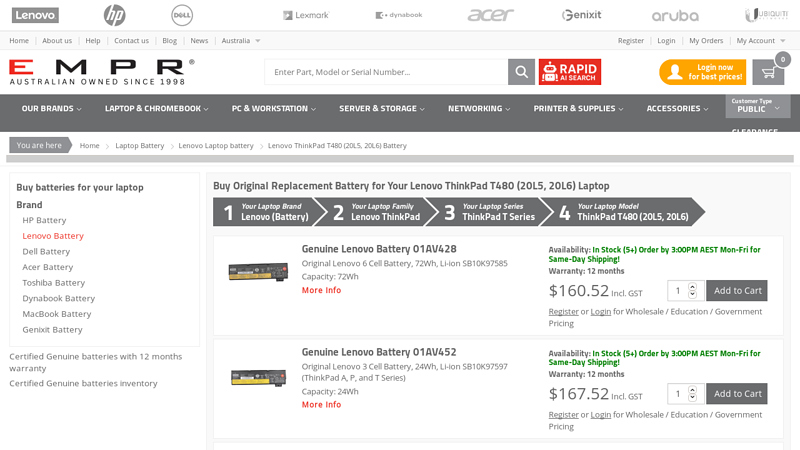This screenshot has width=800, height=450.
Task: Go to Home in top bar
Action: click(19, 41)
